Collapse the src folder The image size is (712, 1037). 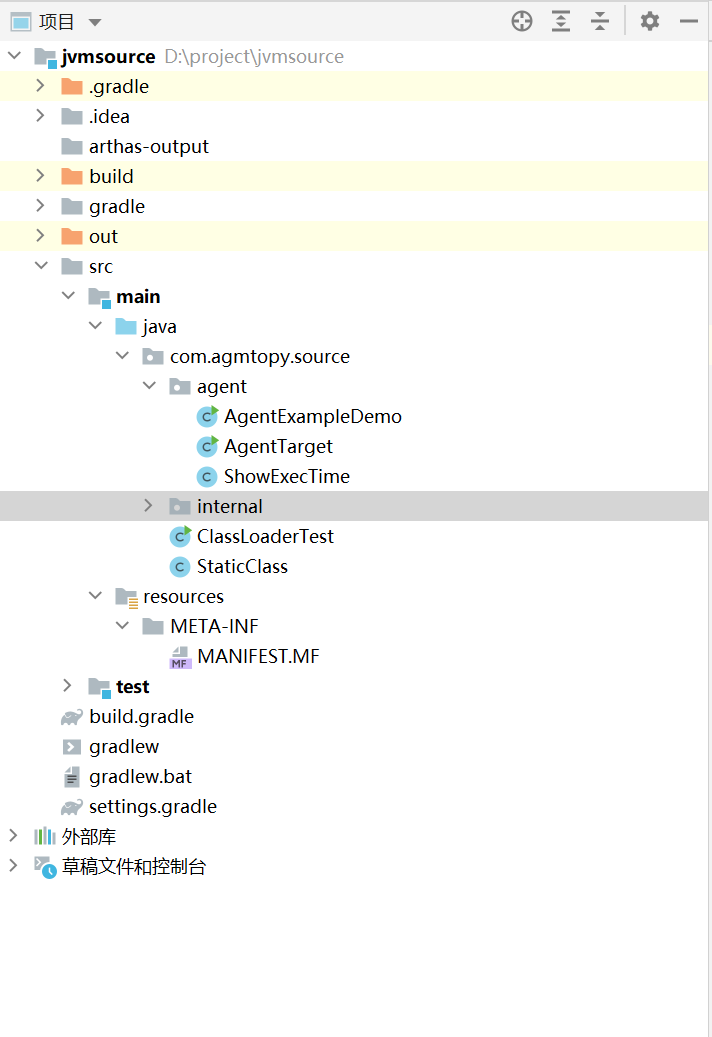coord(41,266)
